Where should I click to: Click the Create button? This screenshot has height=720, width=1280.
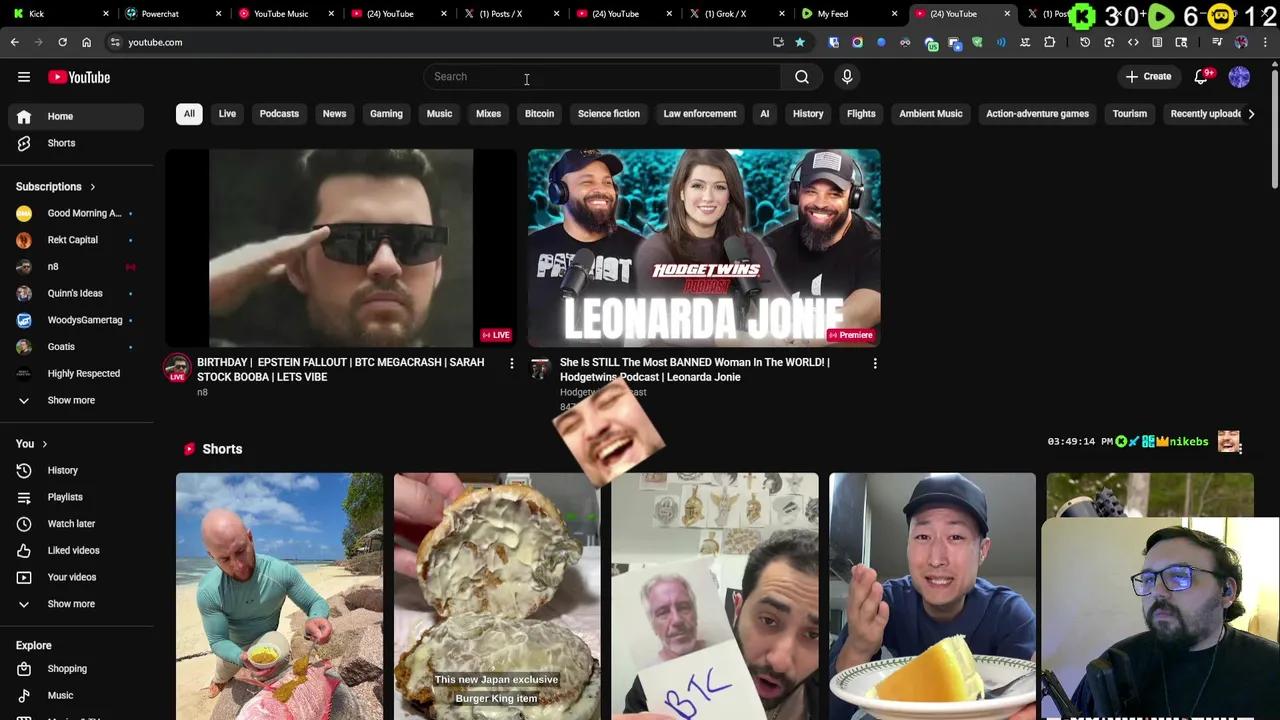coord(1148,77)
